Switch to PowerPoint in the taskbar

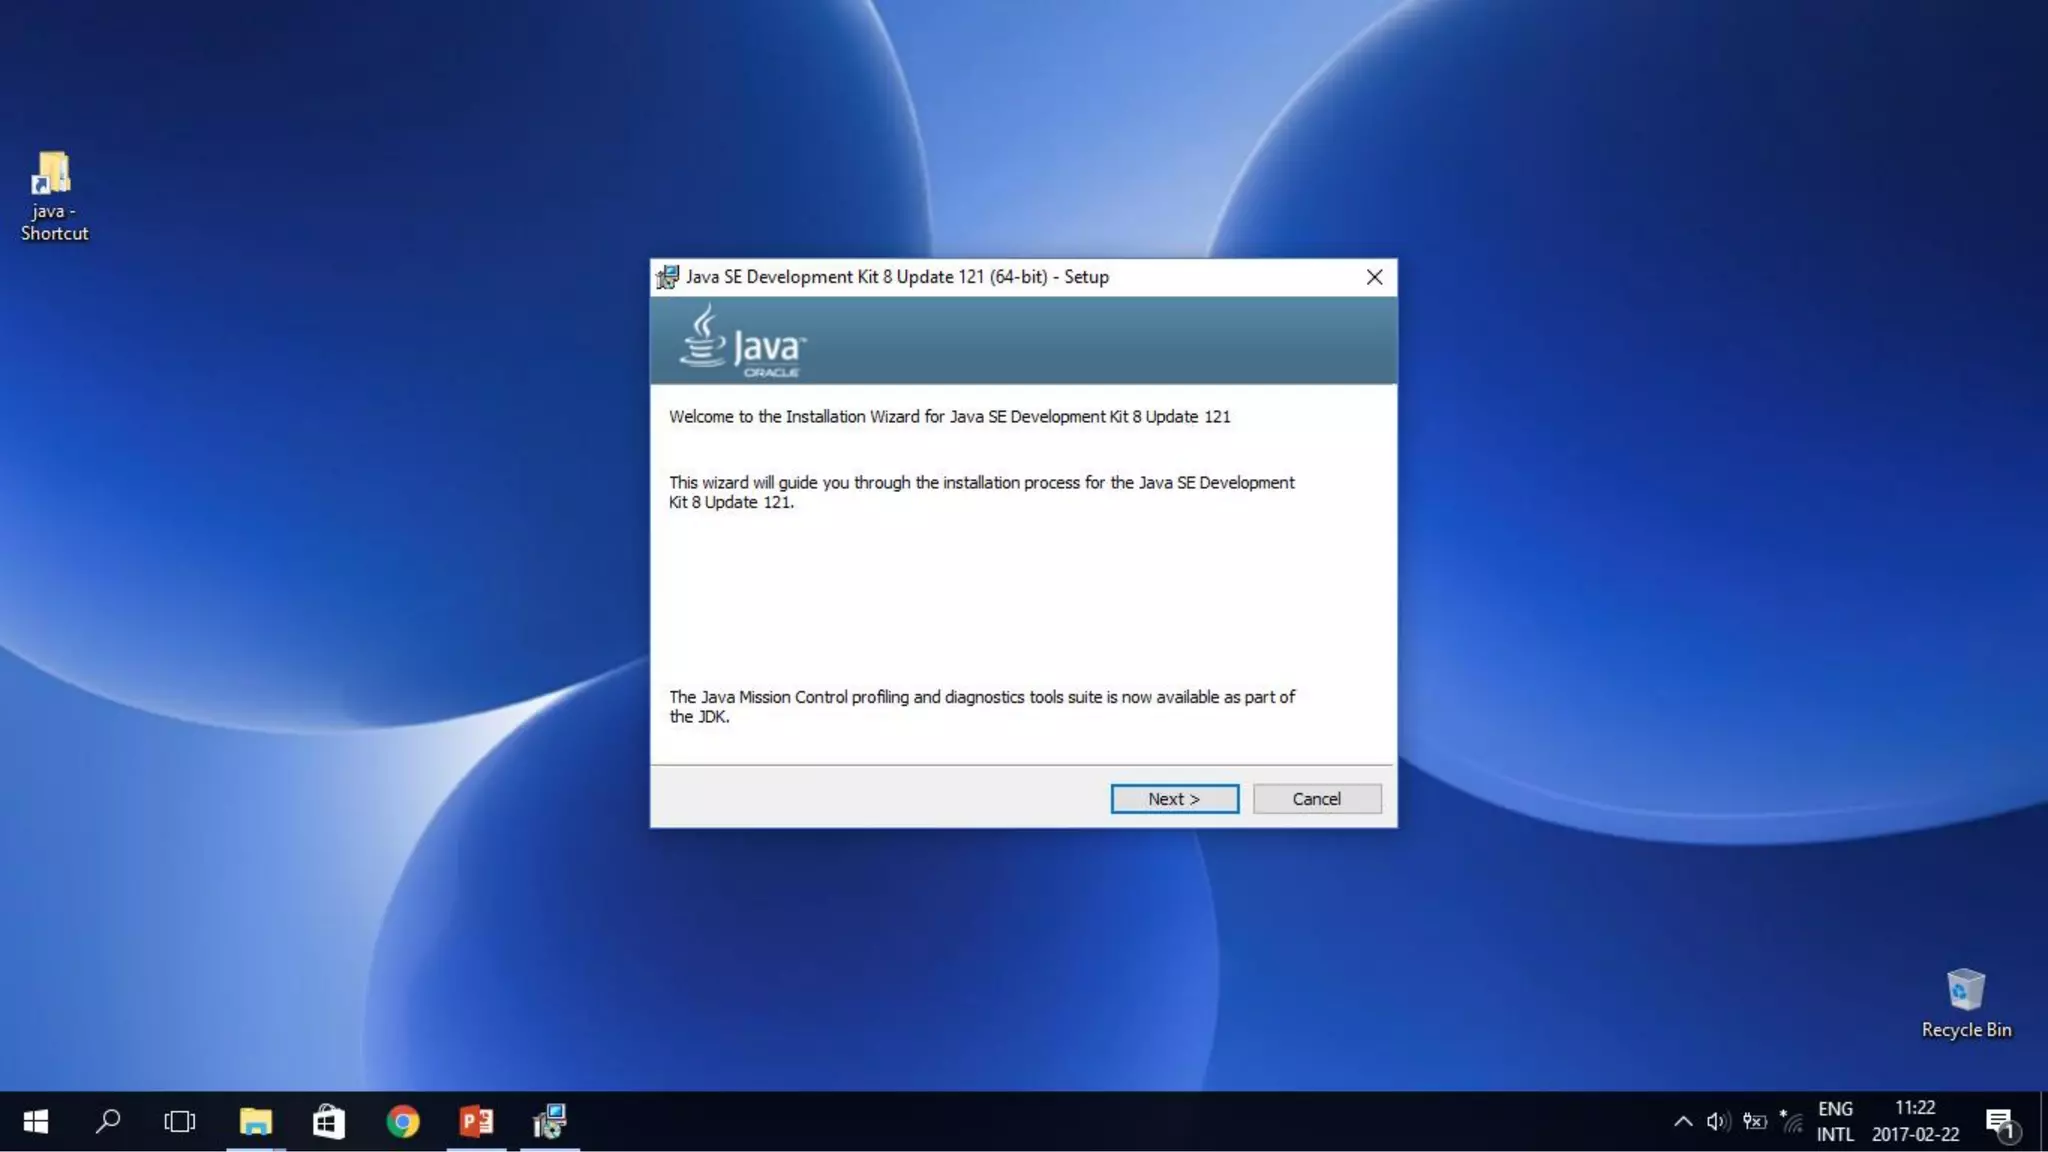click(476, 1121)
